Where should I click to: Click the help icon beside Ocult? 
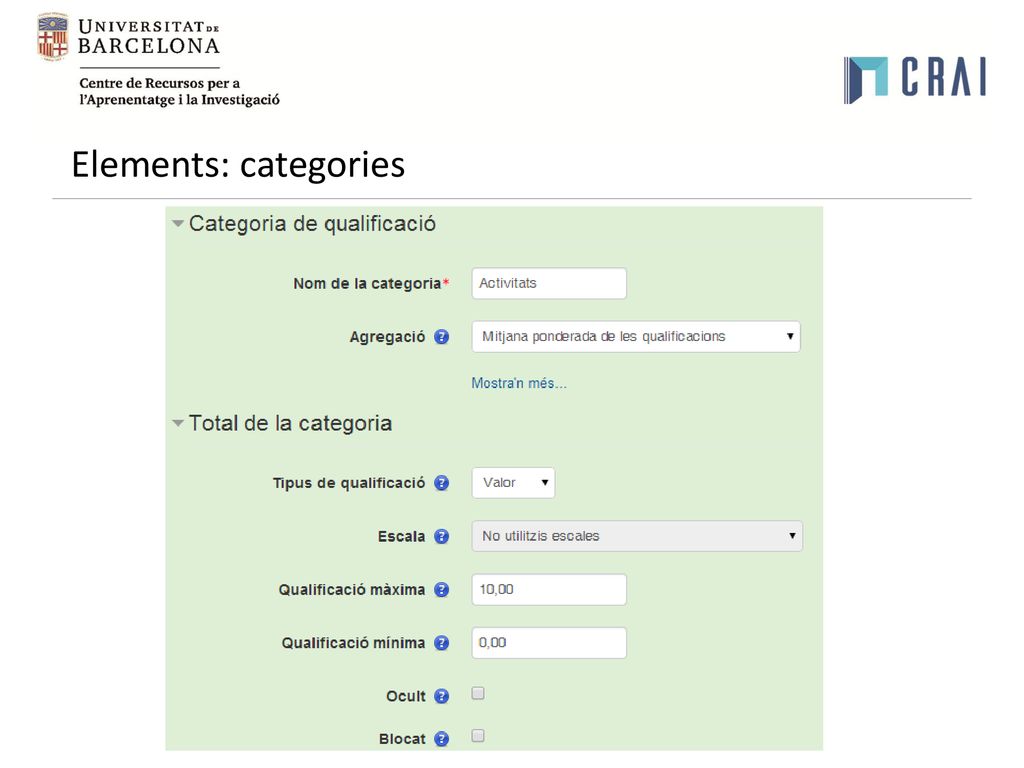coord(441,697)
